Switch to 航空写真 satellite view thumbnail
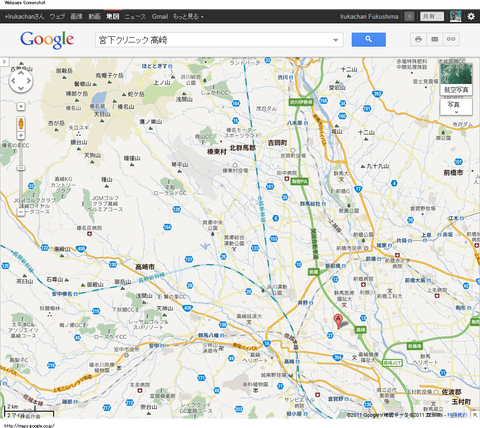Image resolution: width=480 pixels, height=428 pixels. [x=456, y=79]
